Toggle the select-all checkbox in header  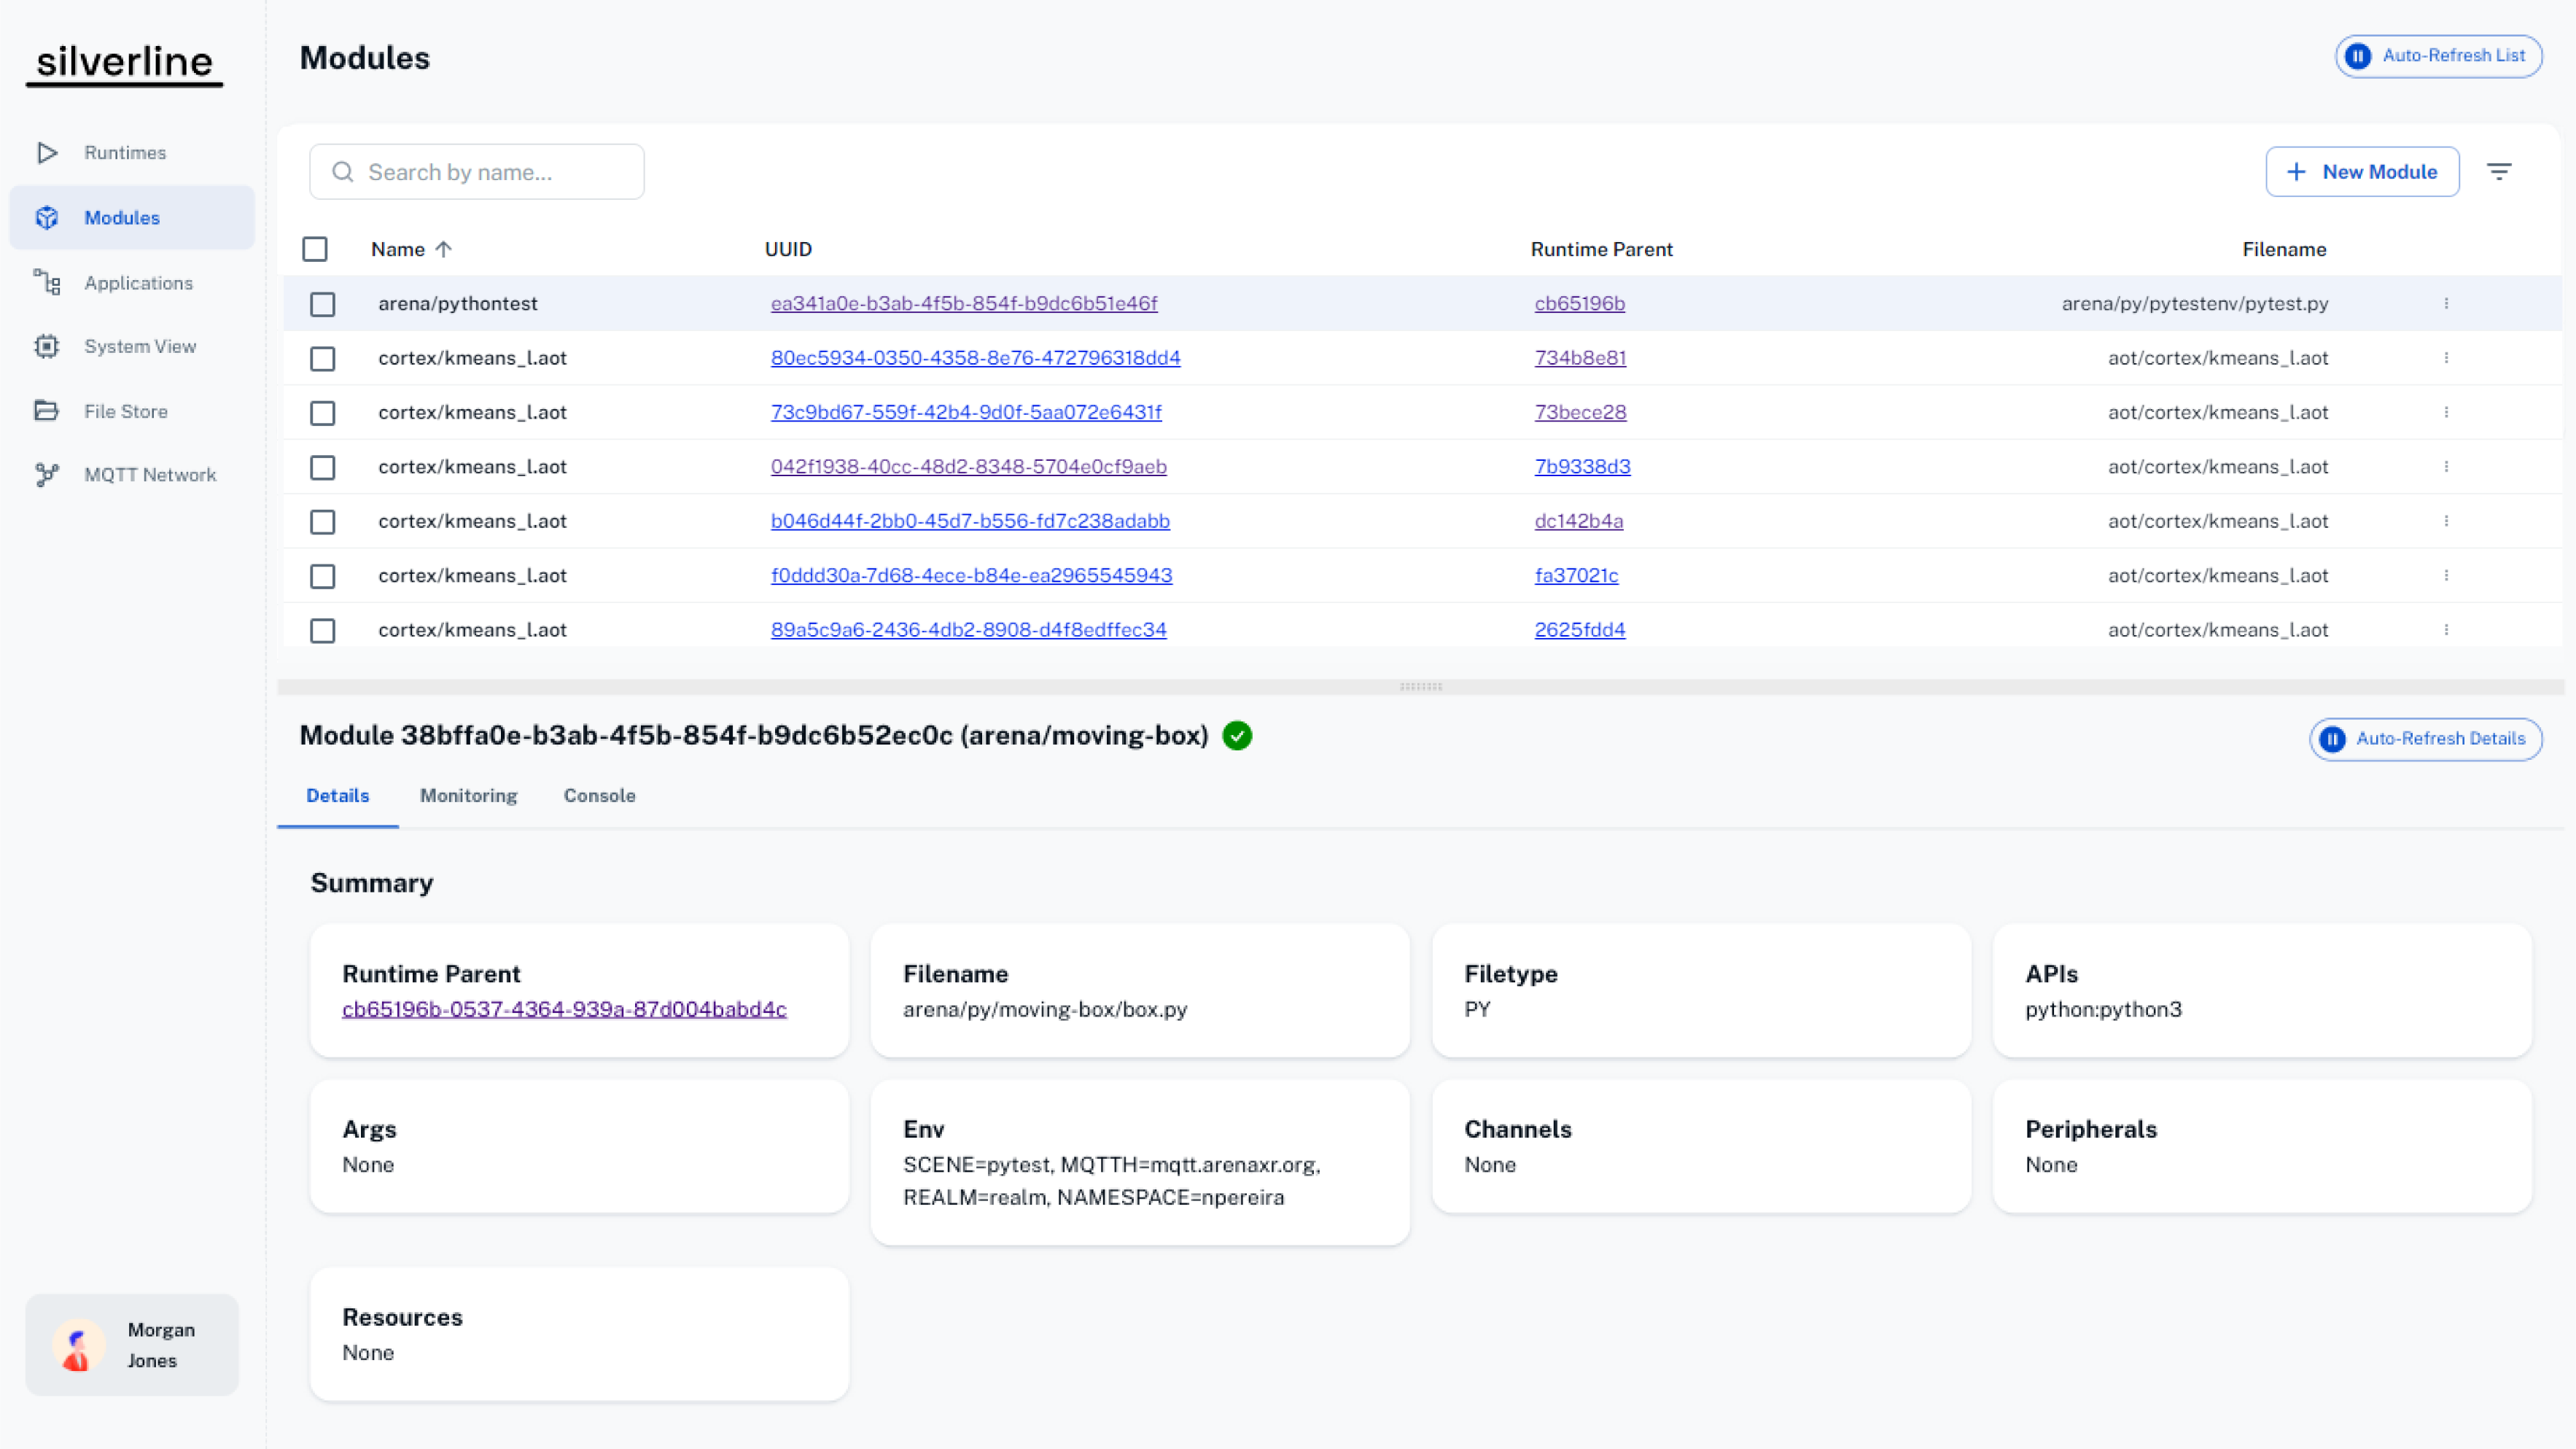tap(315, 249)
